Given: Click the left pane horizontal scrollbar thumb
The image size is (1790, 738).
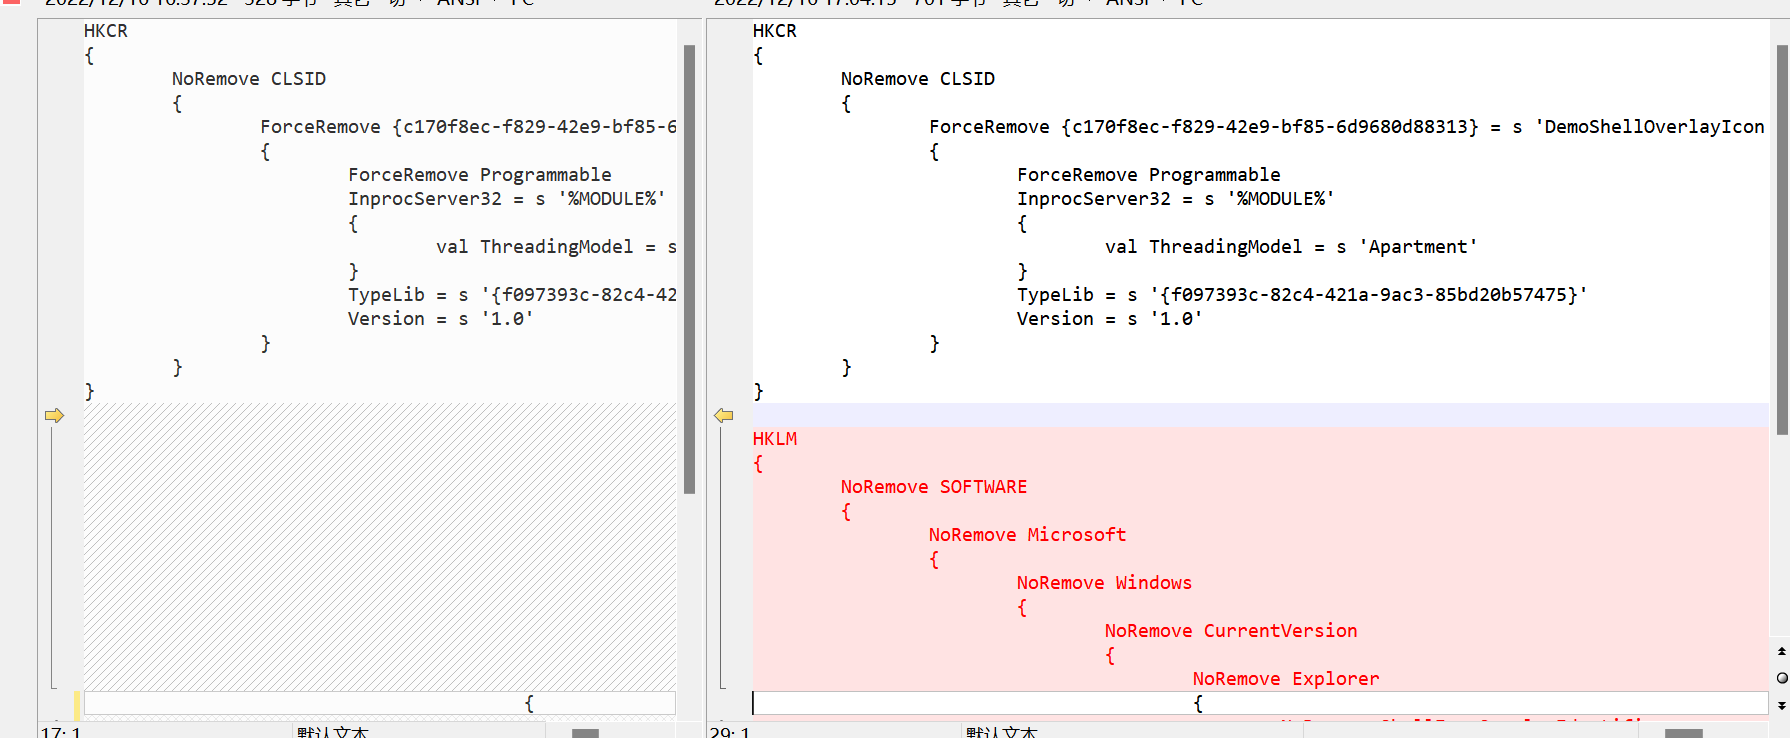Looking at the screenshot, I should pos(585,733).
